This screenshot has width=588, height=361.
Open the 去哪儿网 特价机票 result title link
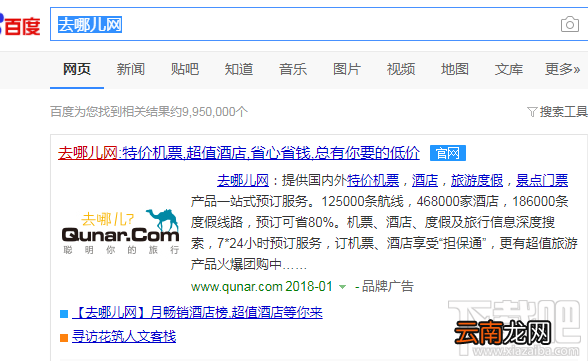(239, 153)
